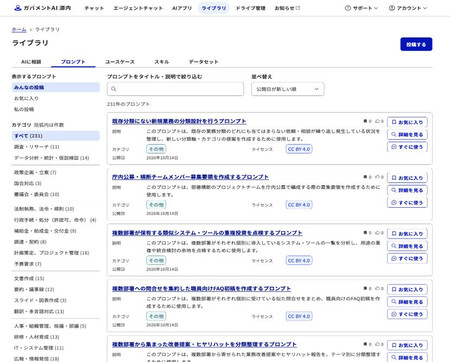
Task: Switch to the ユースケース tab
Action: coord(120,62)
